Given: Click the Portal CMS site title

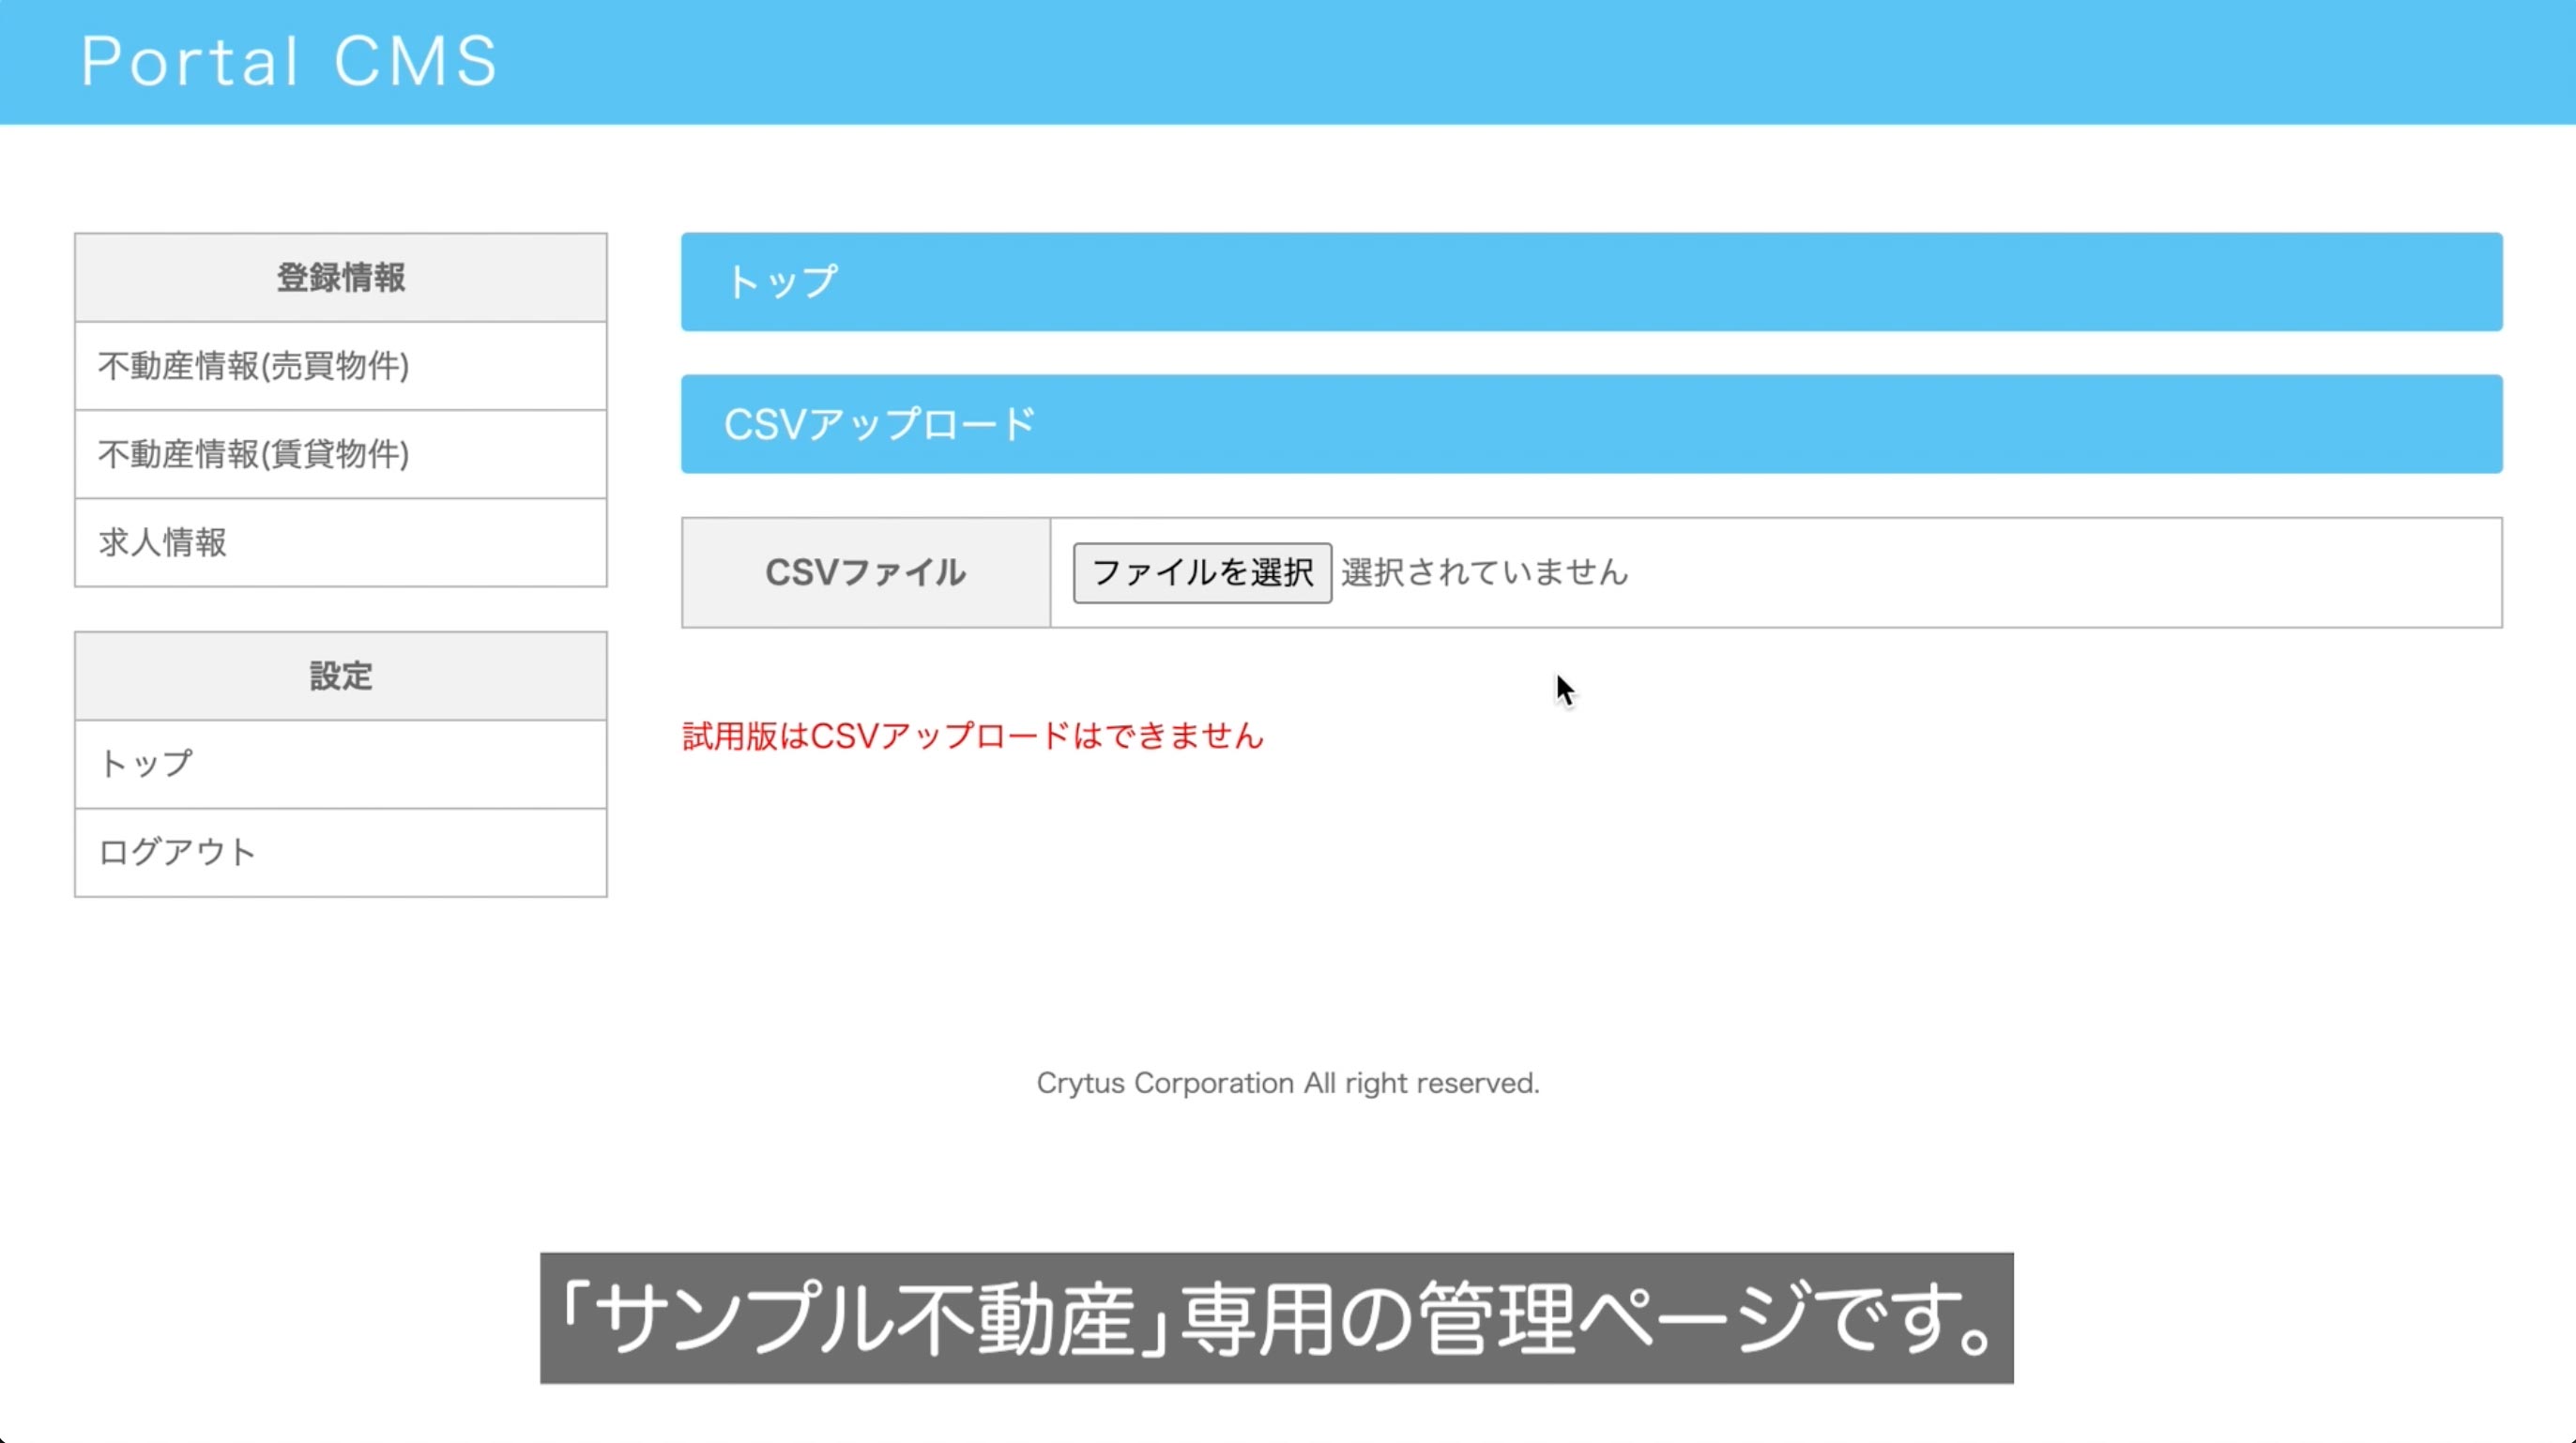Looking at the screenshot, I should [289, 61].
